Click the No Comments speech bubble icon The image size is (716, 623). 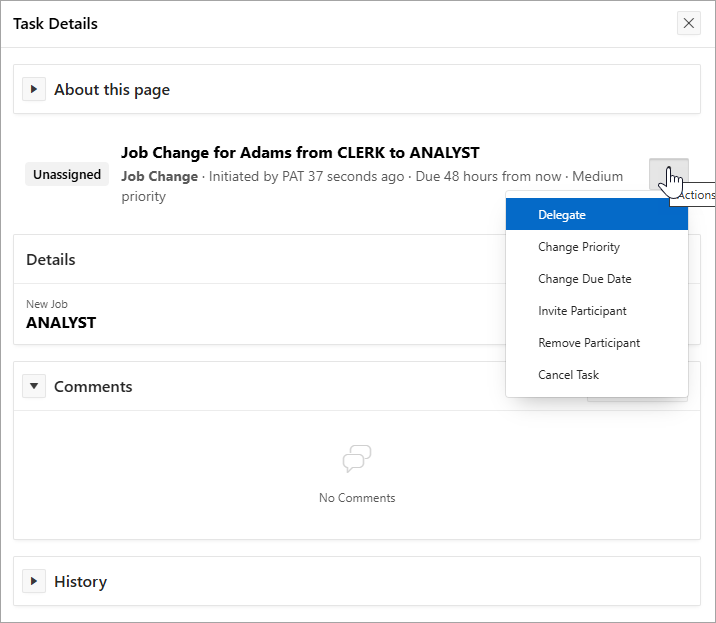(357, 459)
